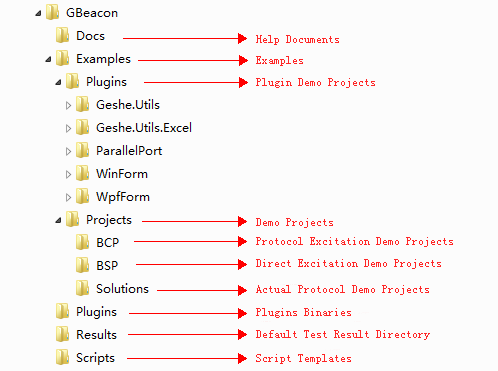Open the Examples folder label

click(x=103, y=59)
